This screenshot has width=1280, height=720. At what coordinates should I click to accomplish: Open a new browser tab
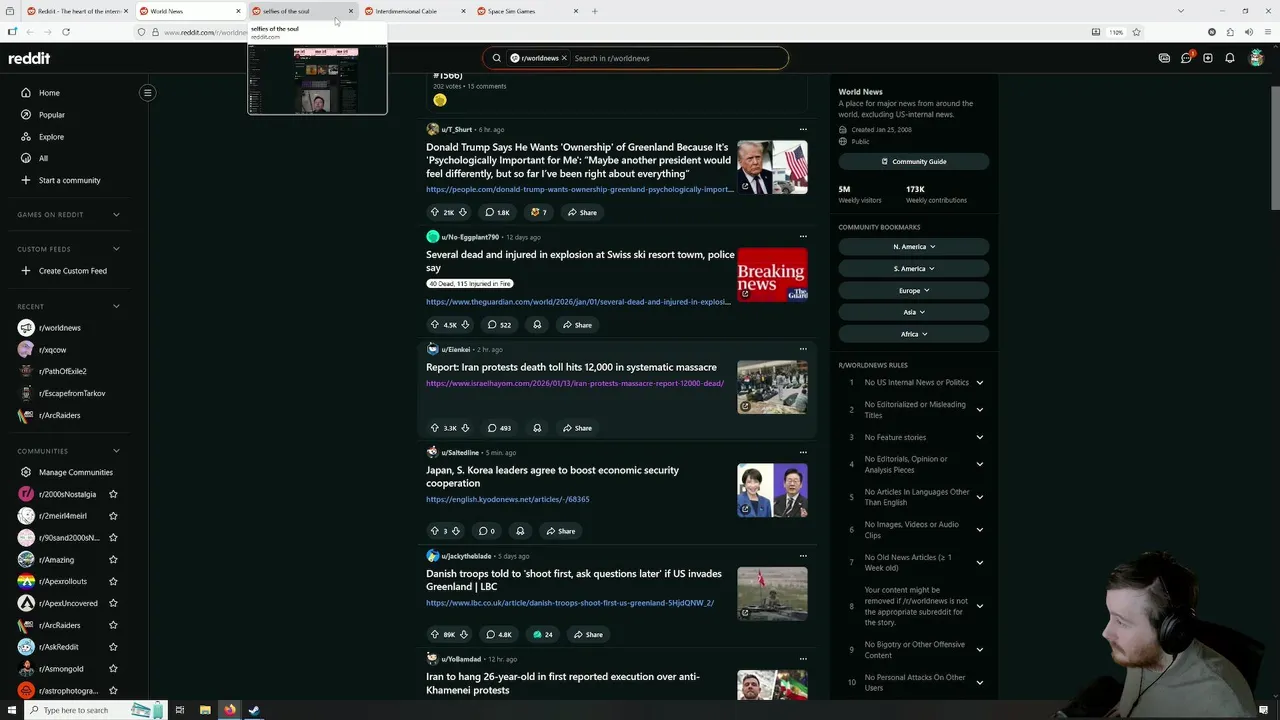pos(595,11)
